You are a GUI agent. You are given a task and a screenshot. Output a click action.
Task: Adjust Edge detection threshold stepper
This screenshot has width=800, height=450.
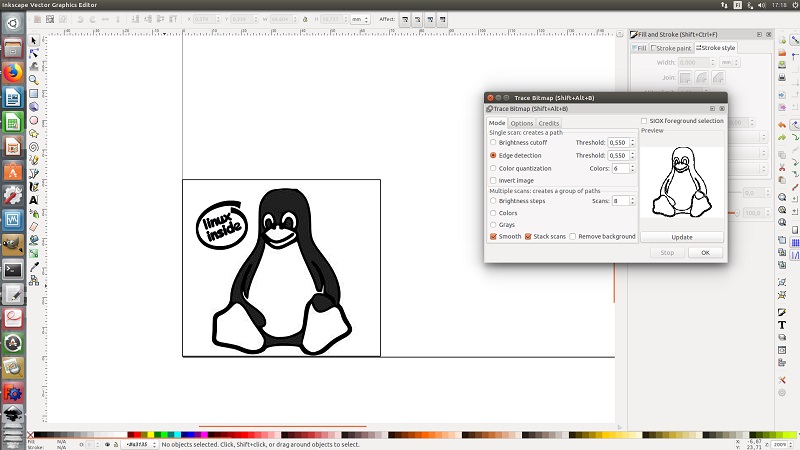[x=632, y=155]
